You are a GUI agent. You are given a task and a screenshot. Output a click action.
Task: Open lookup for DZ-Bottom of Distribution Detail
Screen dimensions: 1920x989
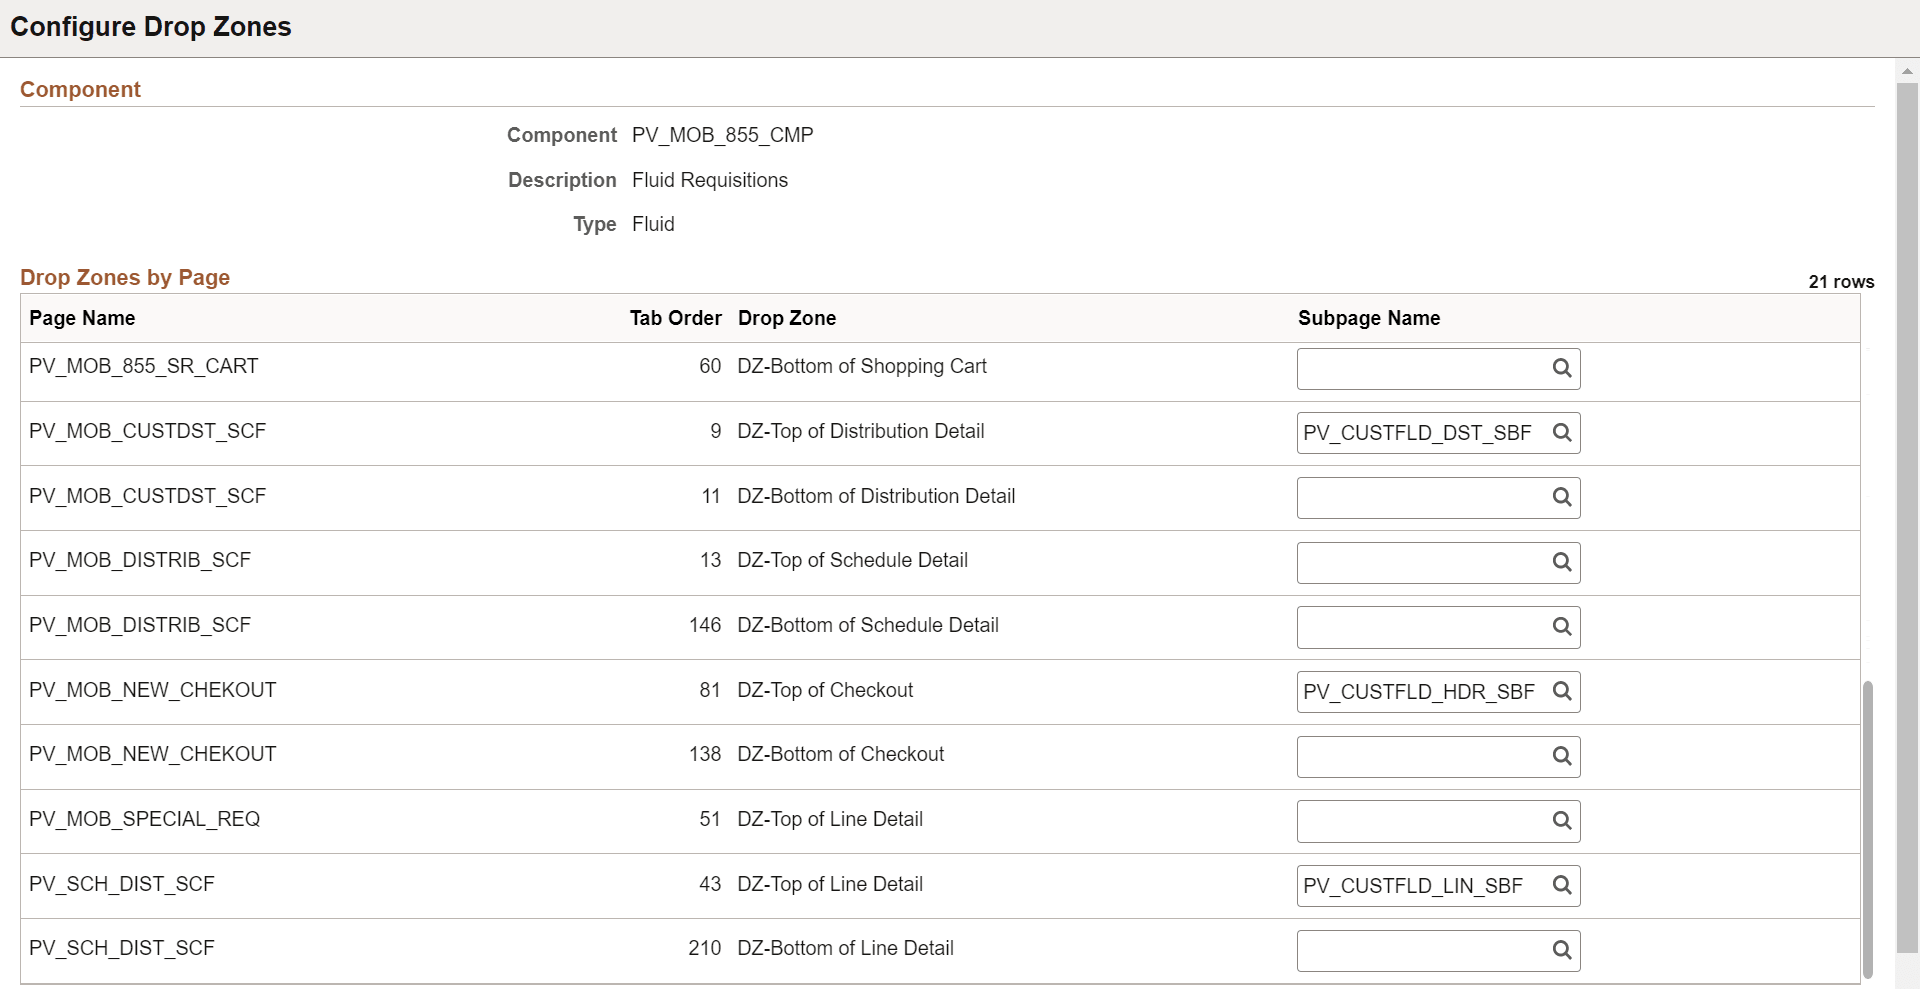point(1562,497)
